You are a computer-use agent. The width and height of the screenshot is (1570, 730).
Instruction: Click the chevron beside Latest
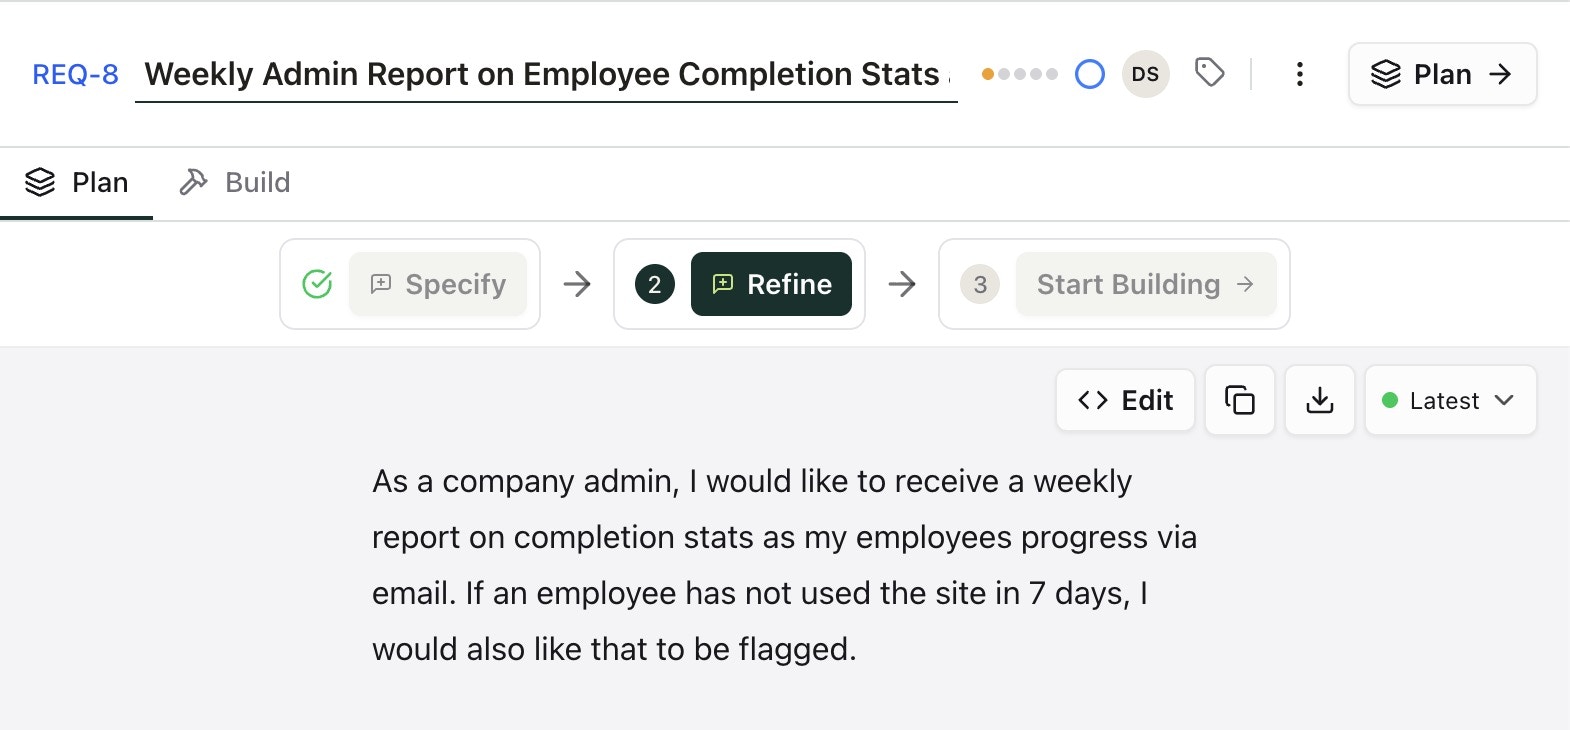click(1504, 400)
